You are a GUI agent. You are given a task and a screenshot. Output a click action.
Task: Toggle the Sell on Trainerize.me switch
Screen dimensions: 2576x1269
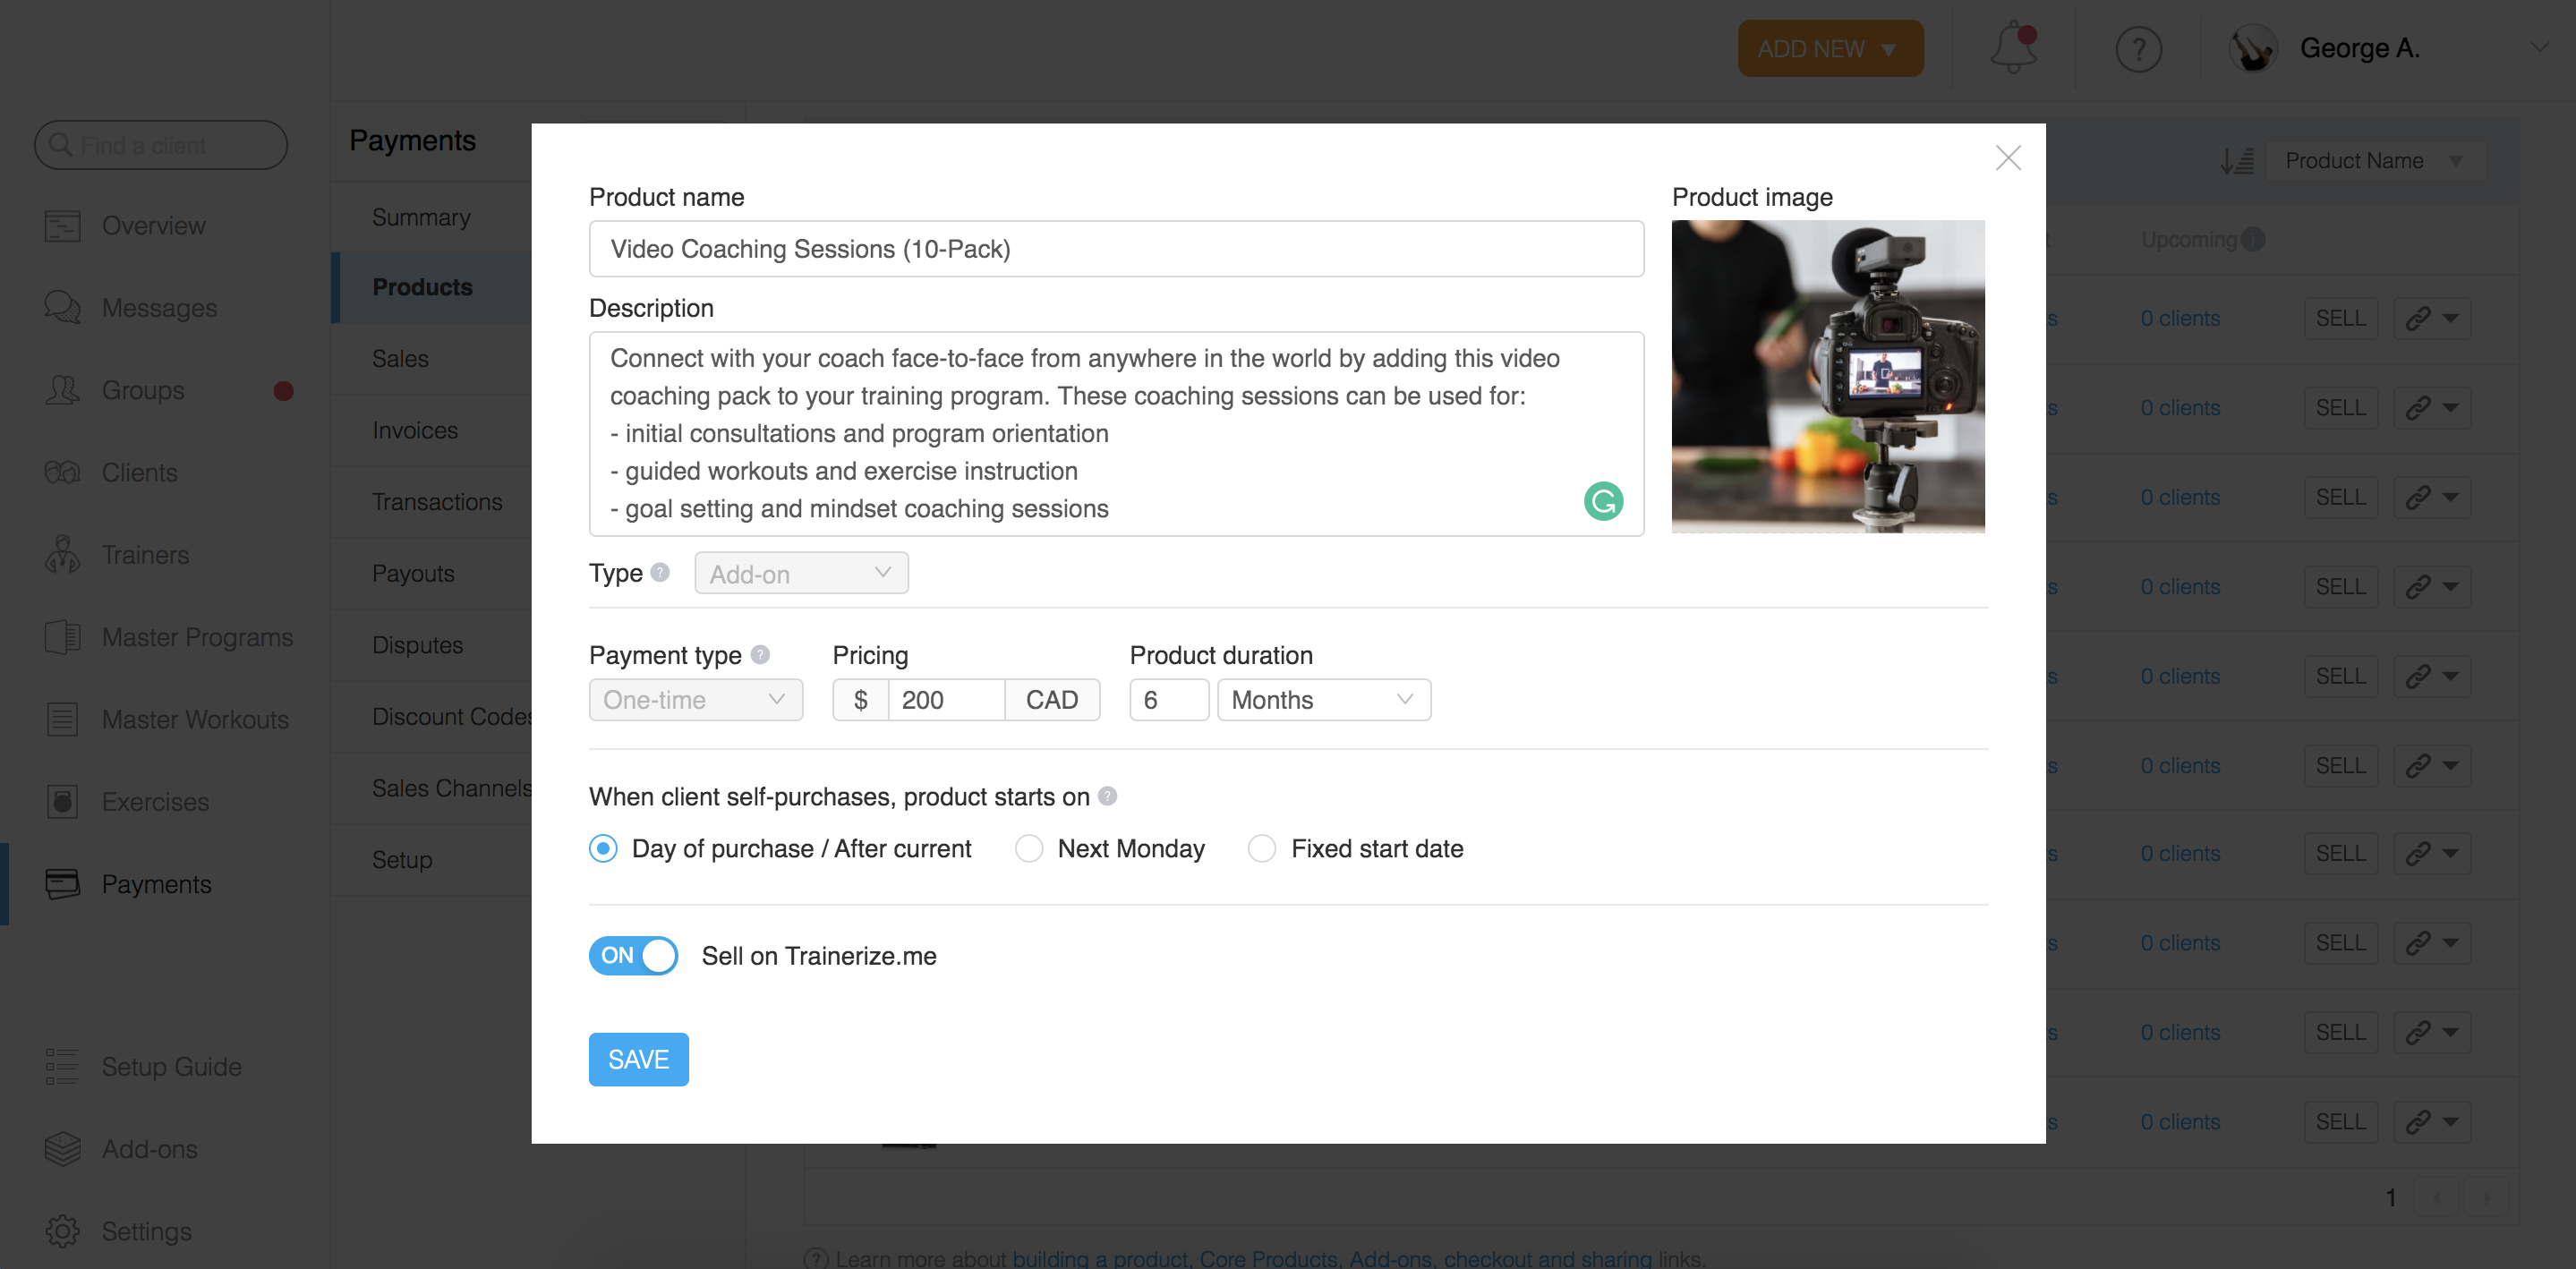click(x=633, y=955)
